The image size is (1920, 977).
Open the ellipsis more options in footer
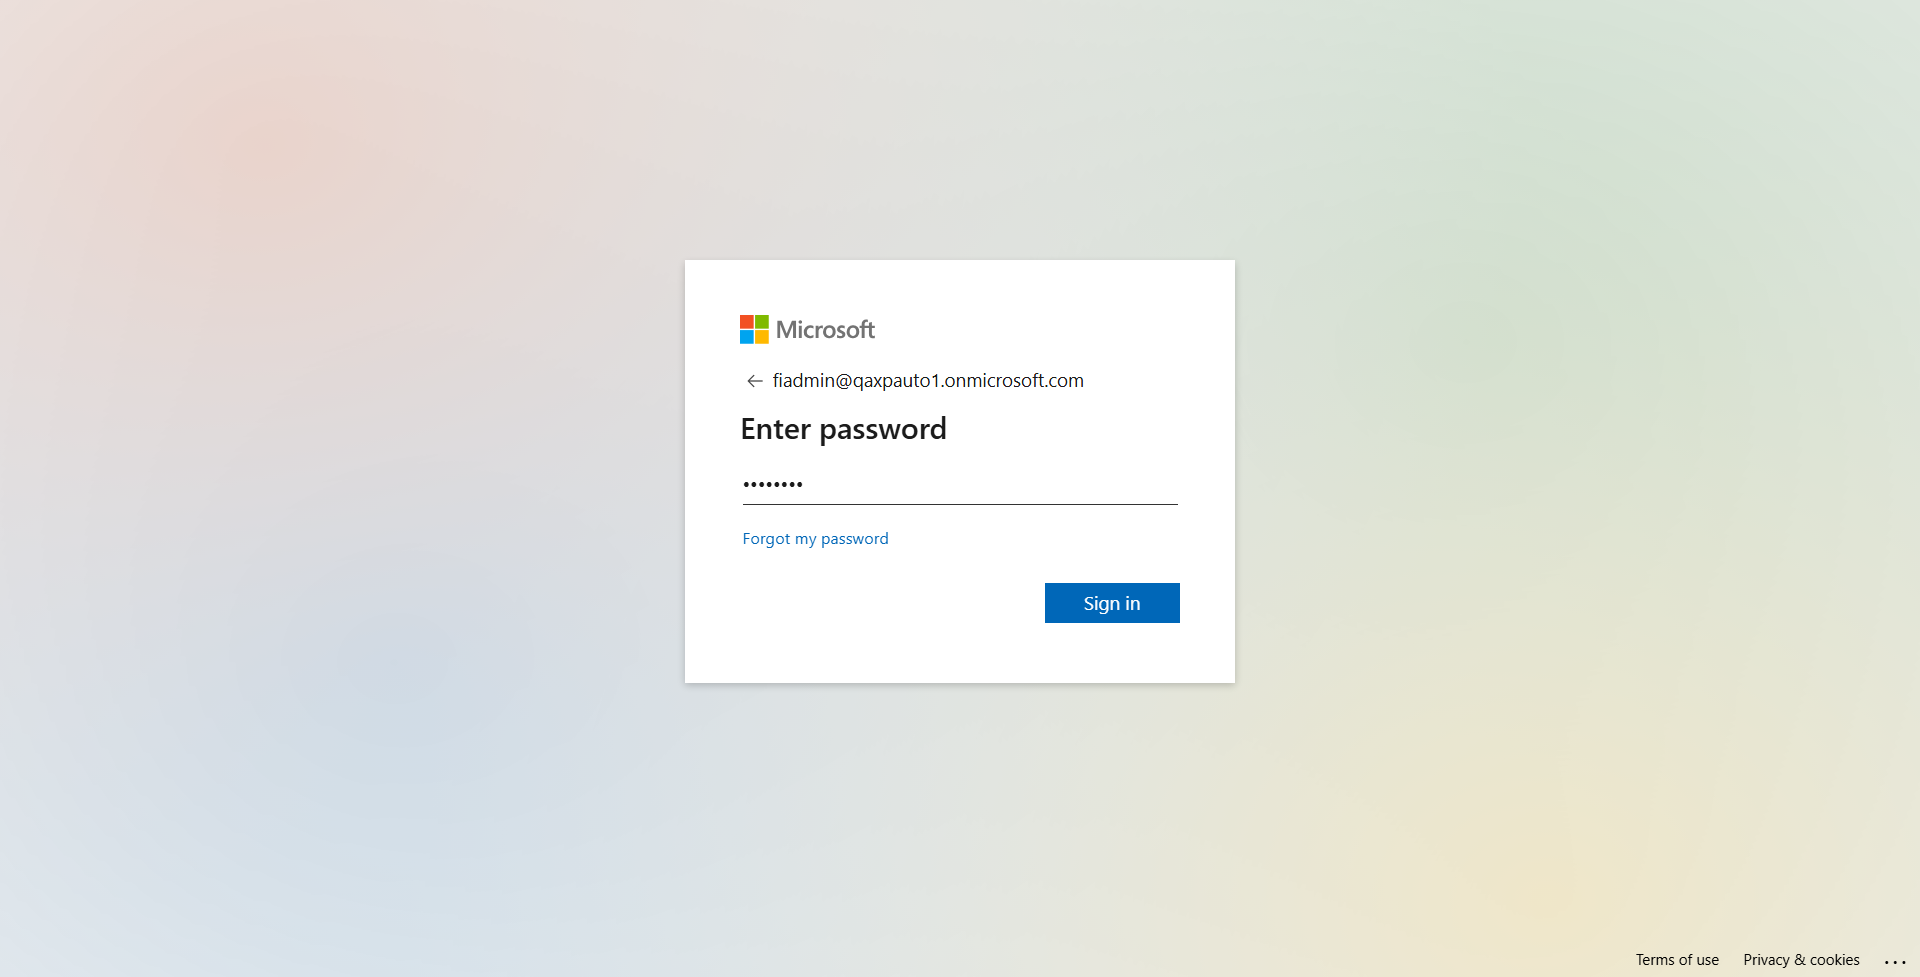(1895, 961)
